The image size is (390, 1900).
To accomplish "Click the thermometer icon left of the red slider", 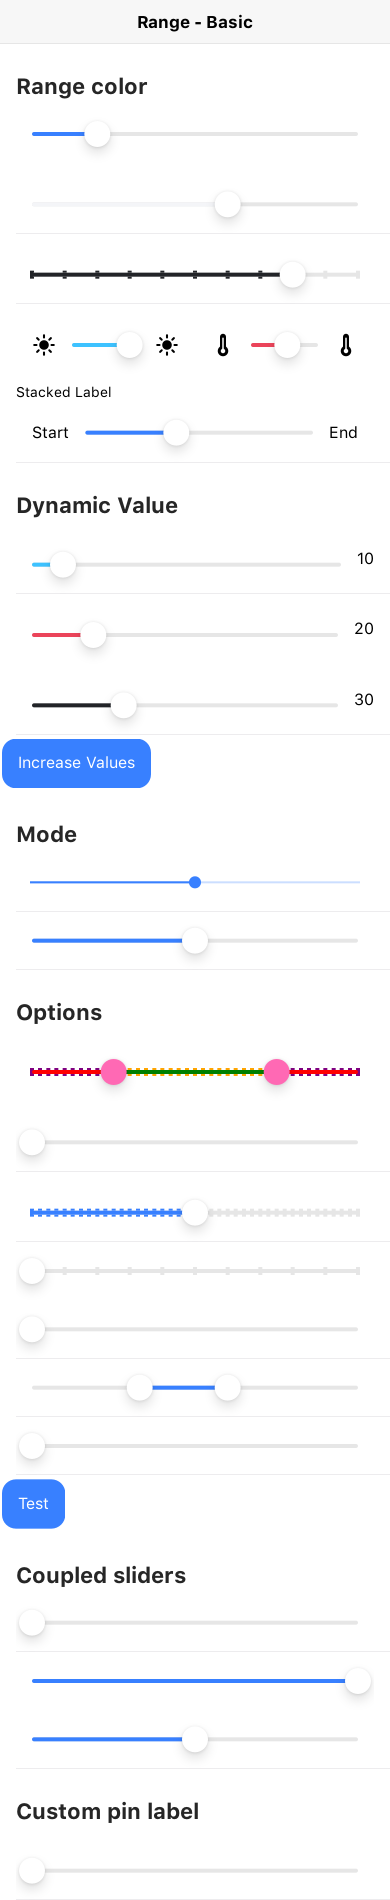I will click(223, 346).
